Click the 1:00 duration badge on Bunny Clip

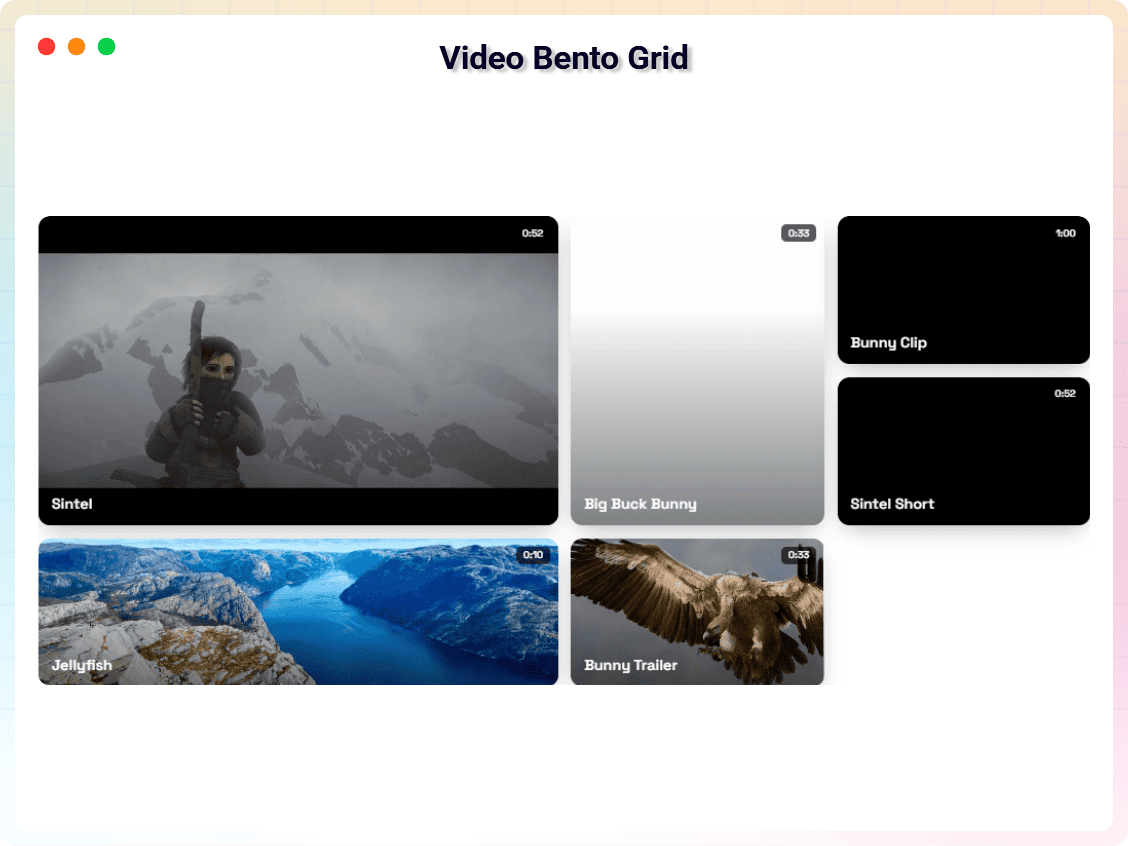1065,233
